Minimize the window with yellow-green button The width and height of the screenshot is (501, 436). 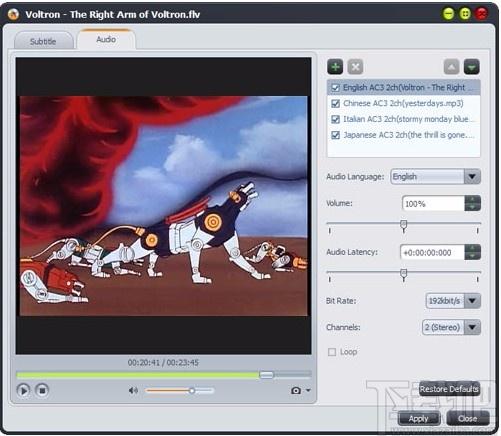pyautogui.click(x=449, y=13)
